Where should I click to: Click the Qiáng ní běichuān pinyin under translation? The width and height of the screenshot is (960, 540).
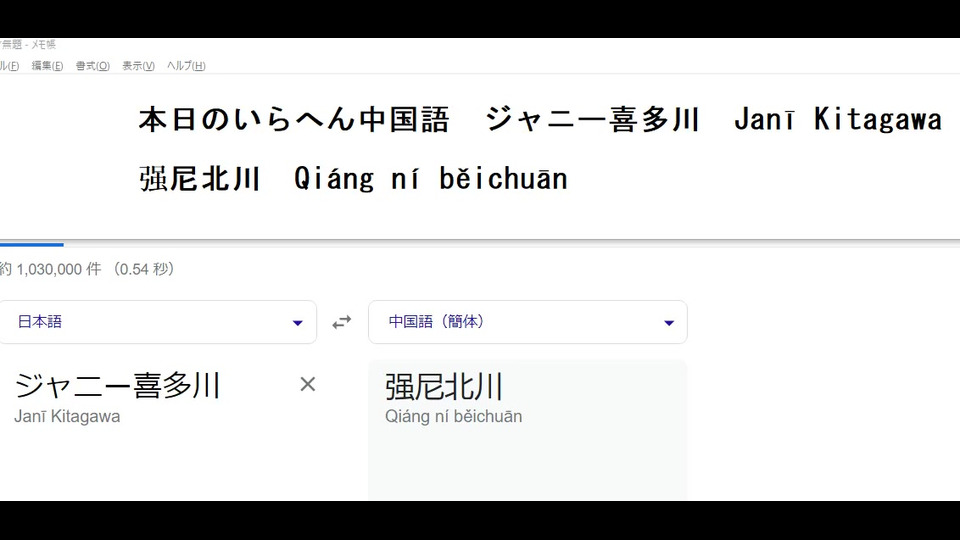453,416
